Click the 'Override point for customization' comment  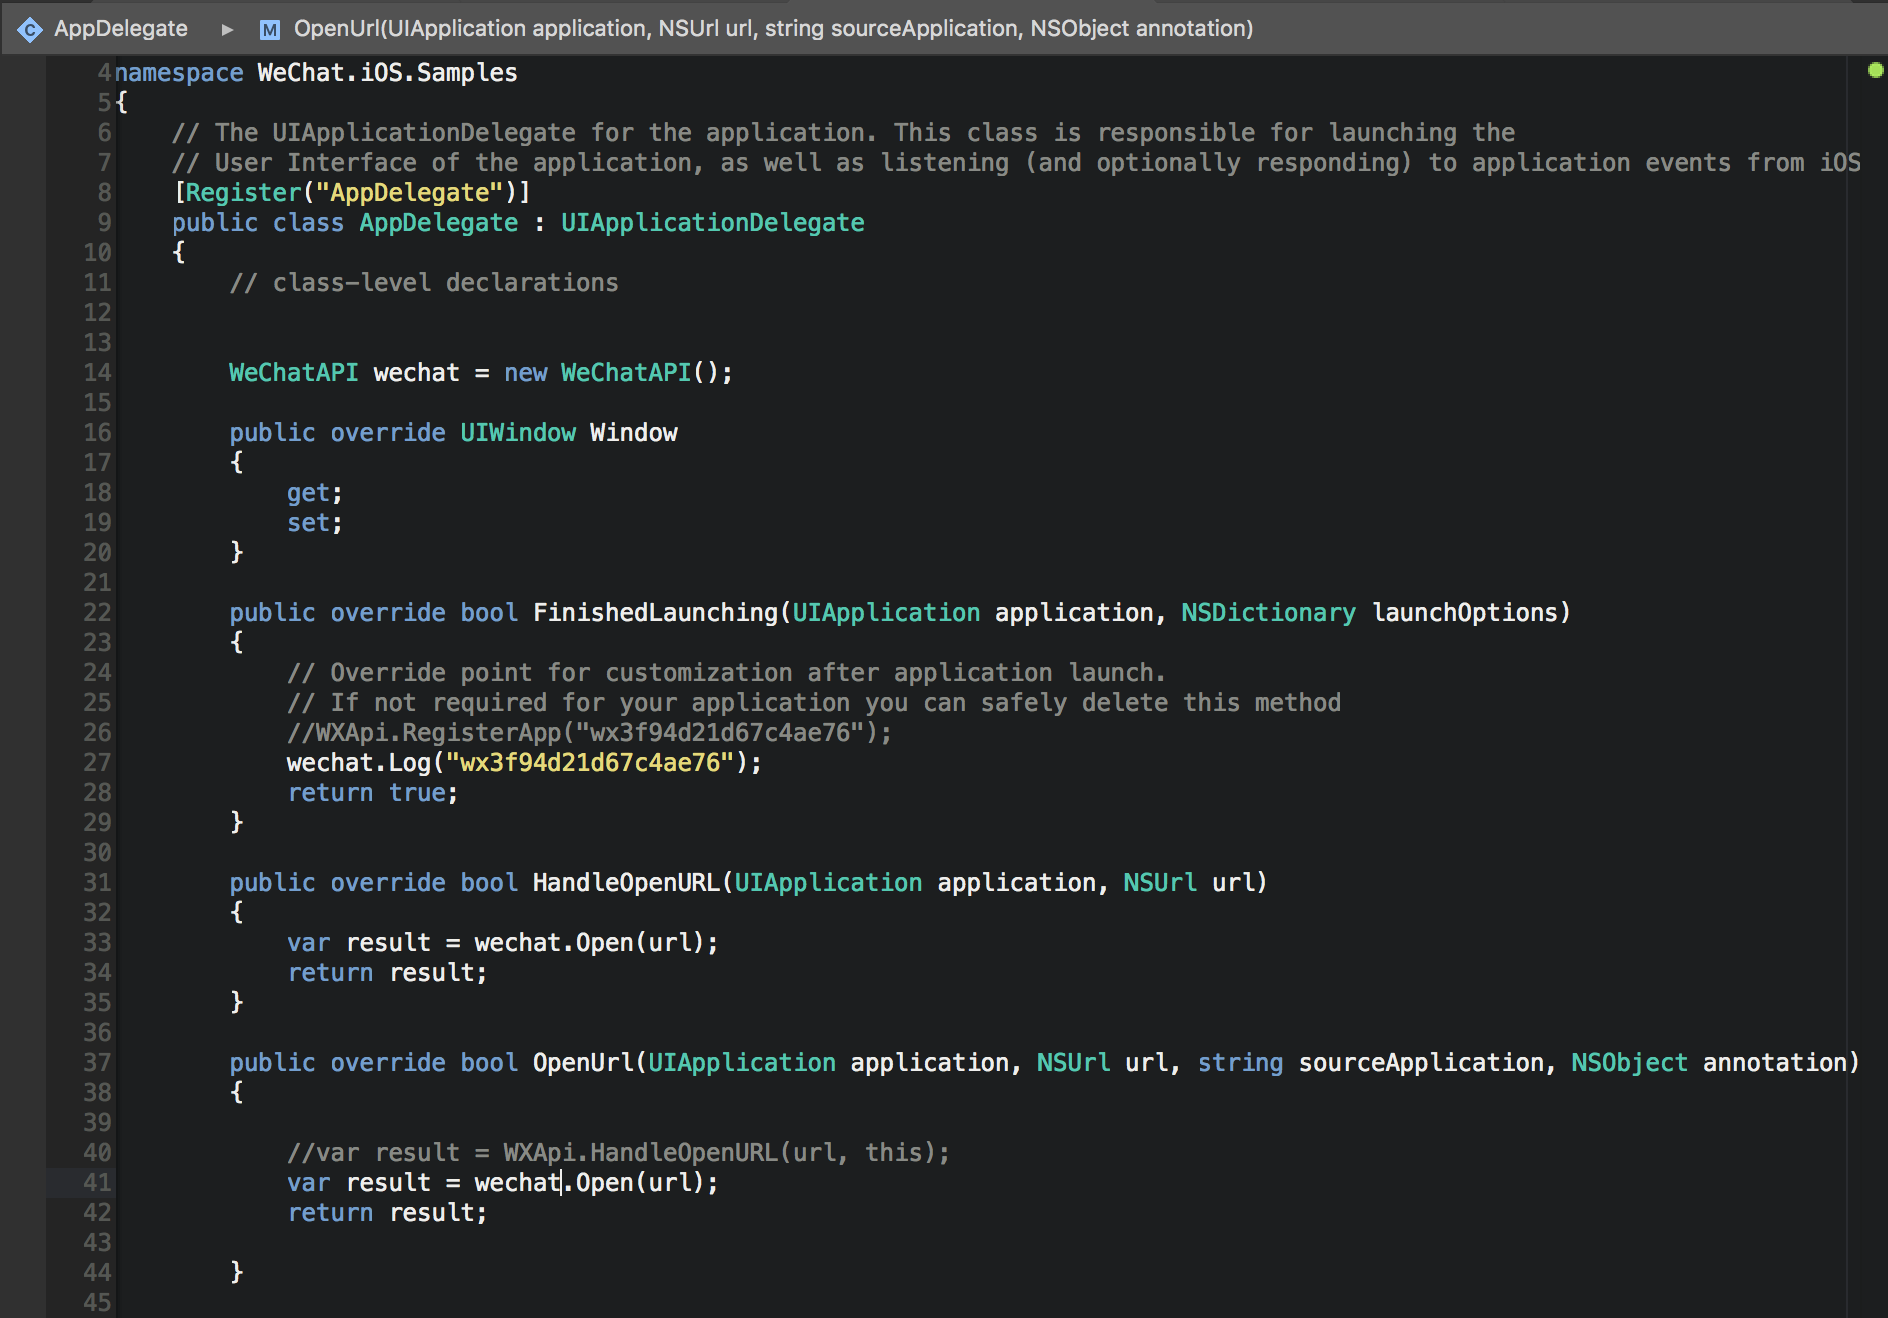click(x=726, y=673)
